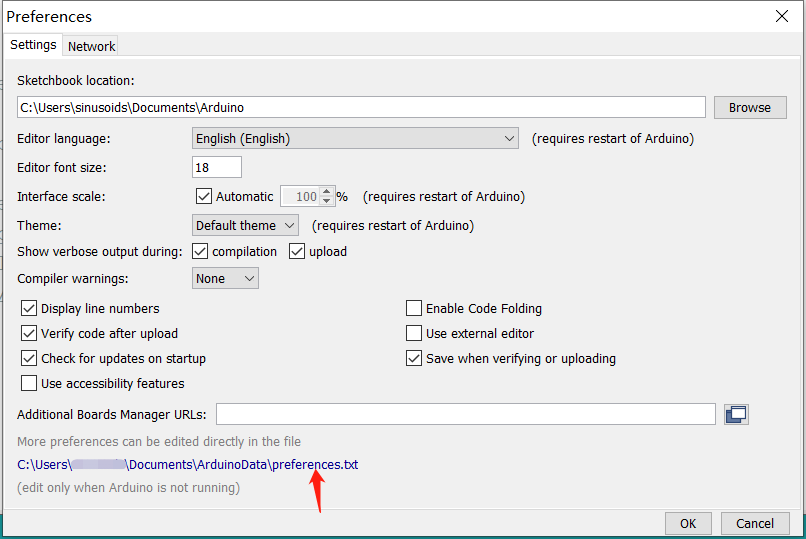Decrease interface scale with down arrow
Image resolution: width=806 pixels, height=539 pixels.
click(x=326, y=201)
